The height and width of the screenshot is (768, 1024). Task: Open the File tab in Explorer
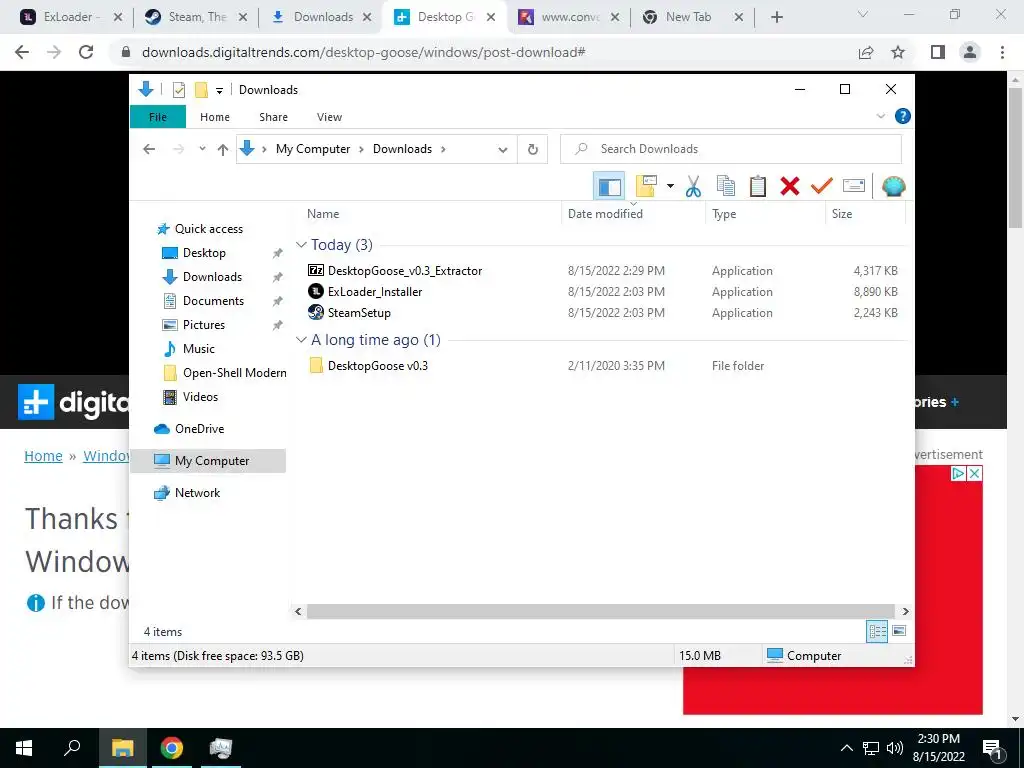coord(157,117)
